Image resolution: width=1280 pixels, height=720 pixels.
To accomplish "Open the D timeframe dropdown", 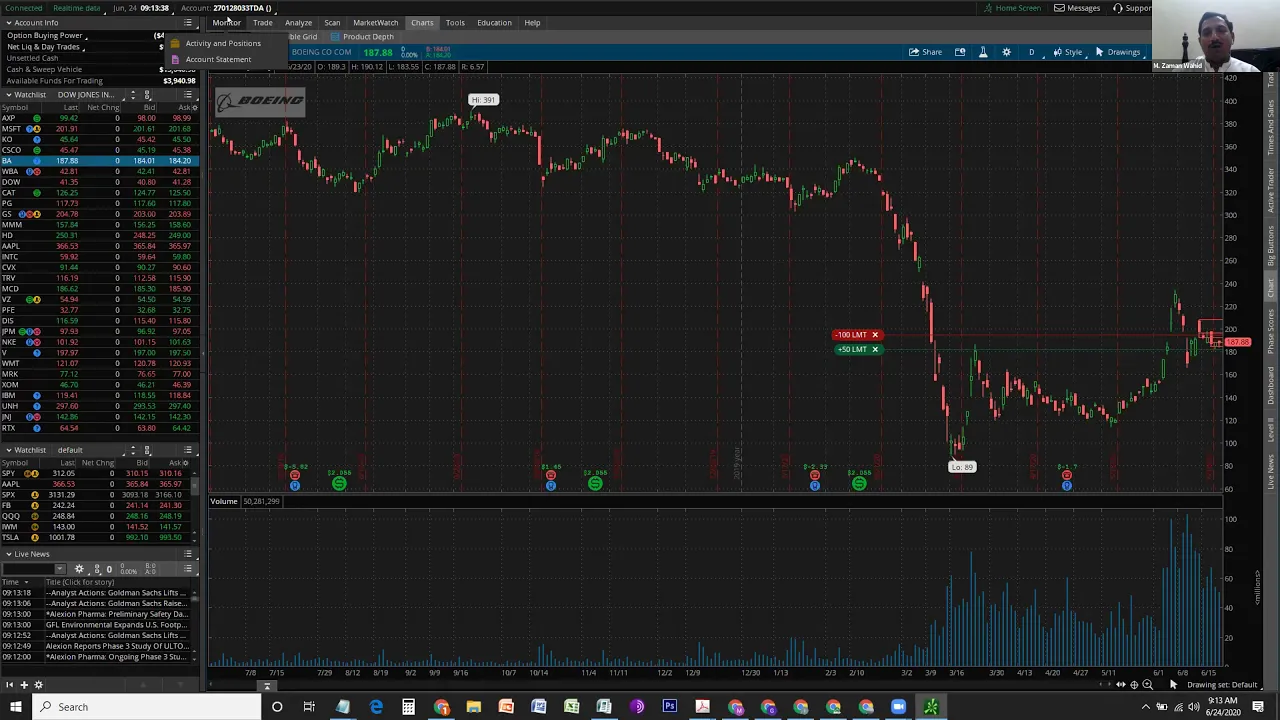I will click(1031, 52).
